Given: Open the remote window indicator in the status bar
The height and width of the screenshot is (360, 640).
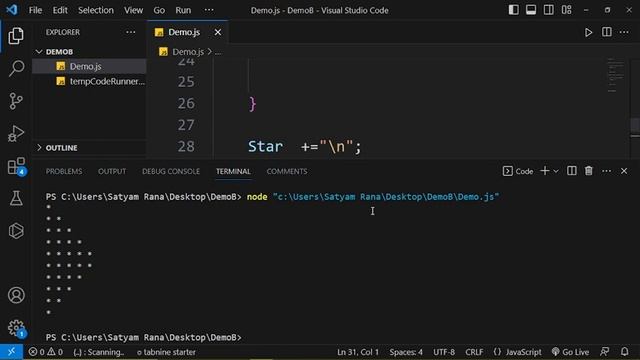Looking at the screenshot, I should tap(11, 352).
